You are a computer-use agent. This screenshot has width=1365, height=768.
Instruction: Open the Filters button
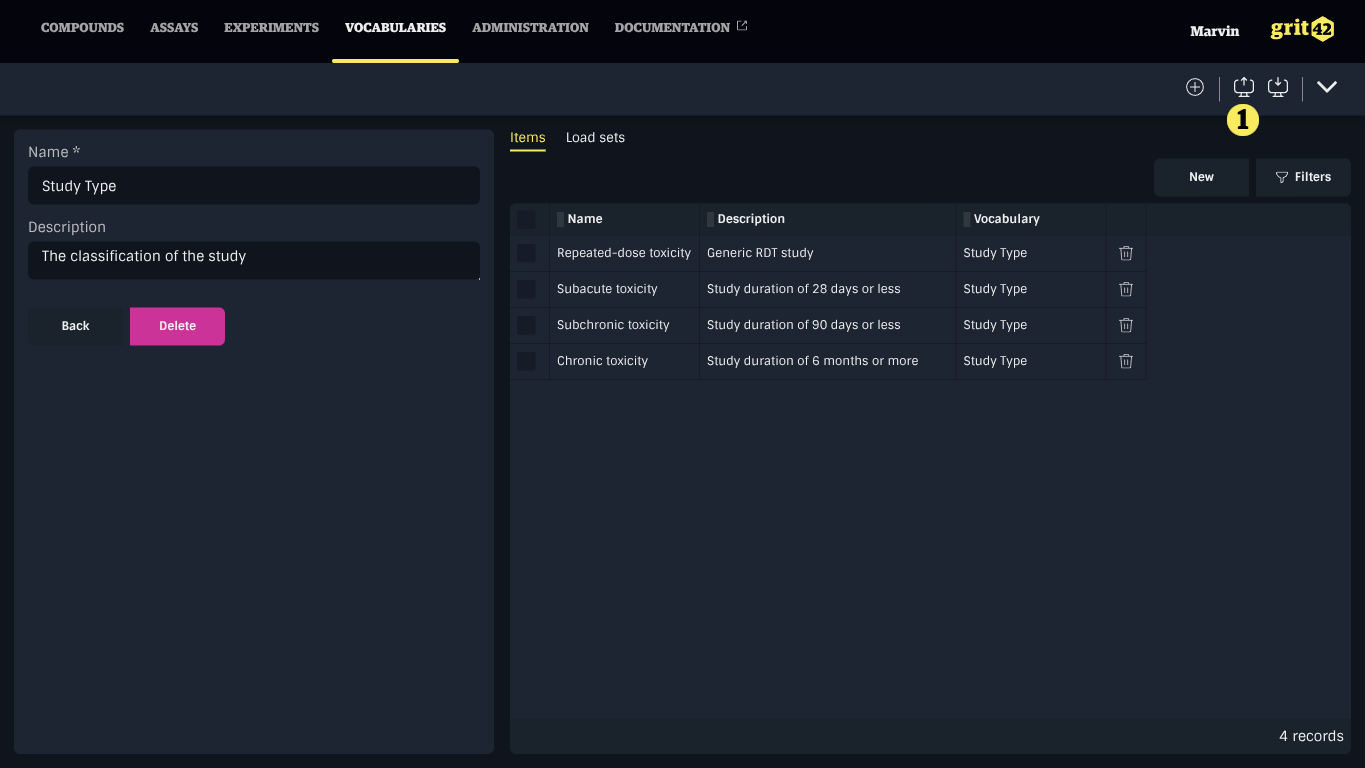point(1303,177)
